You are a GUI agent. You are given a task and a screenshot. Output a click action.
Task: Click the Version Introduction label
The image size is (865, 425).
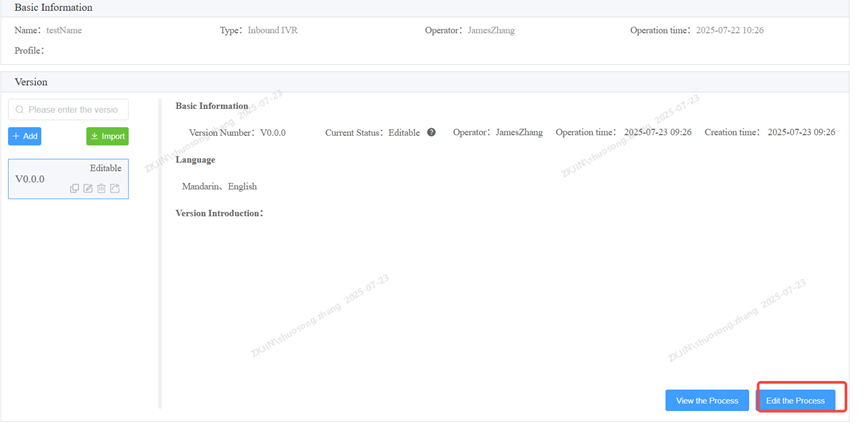(x=219, y=213)
